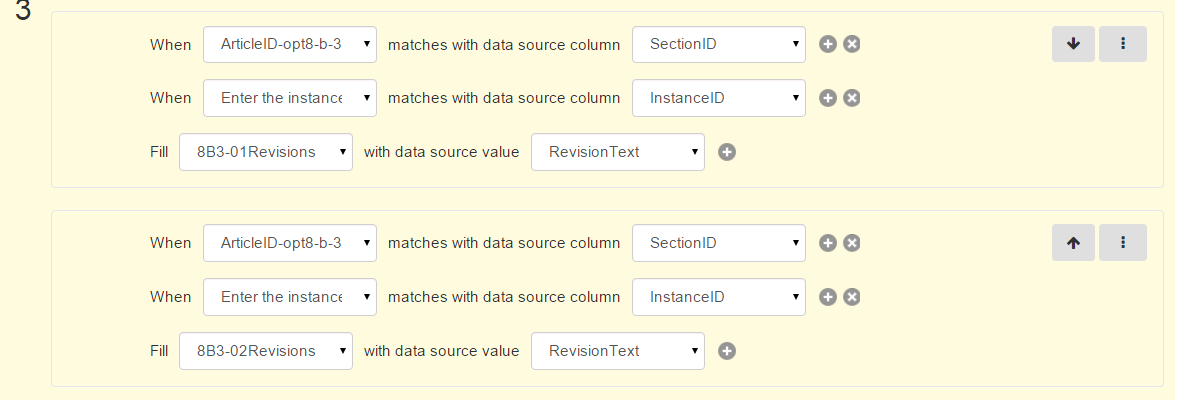Open second rule's RevisionText value dropdown
This screenshot has height=400, width=1184.
tap(618, 351)
